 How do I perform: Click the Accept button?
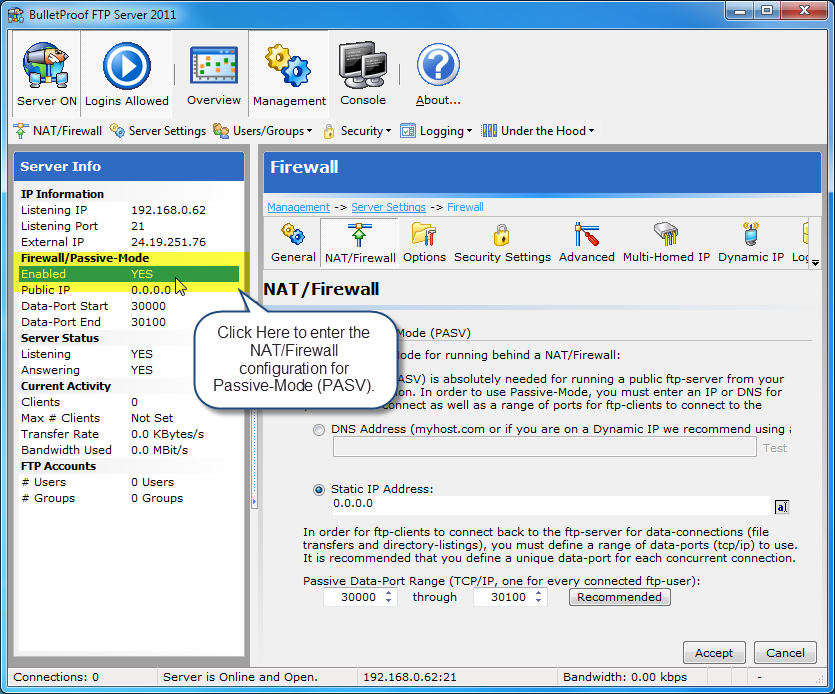pos(714,652)
